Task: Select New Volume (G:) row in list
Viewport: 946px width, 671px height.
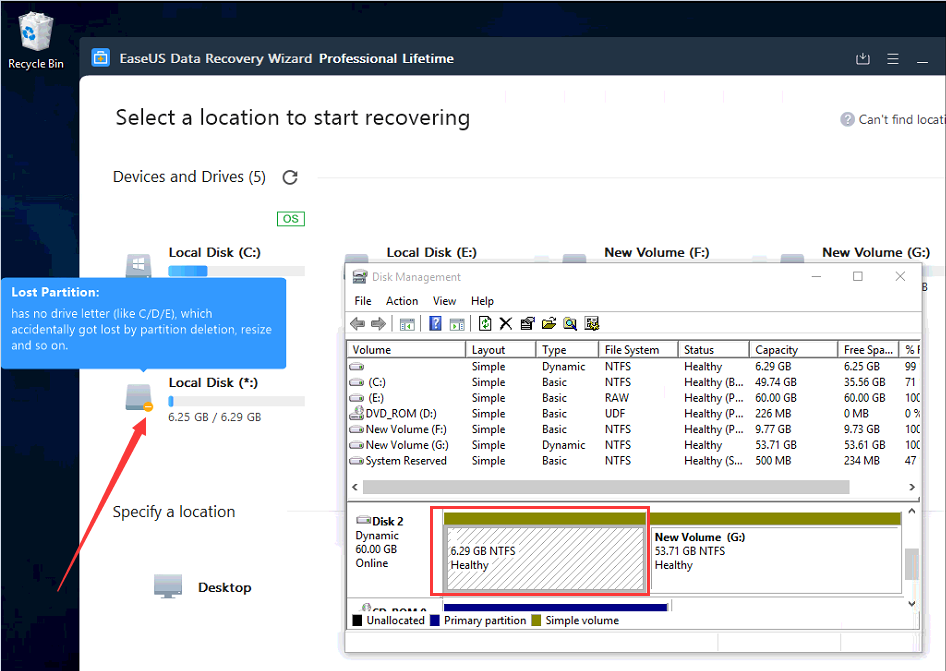Action: click(x=633, y=445)
